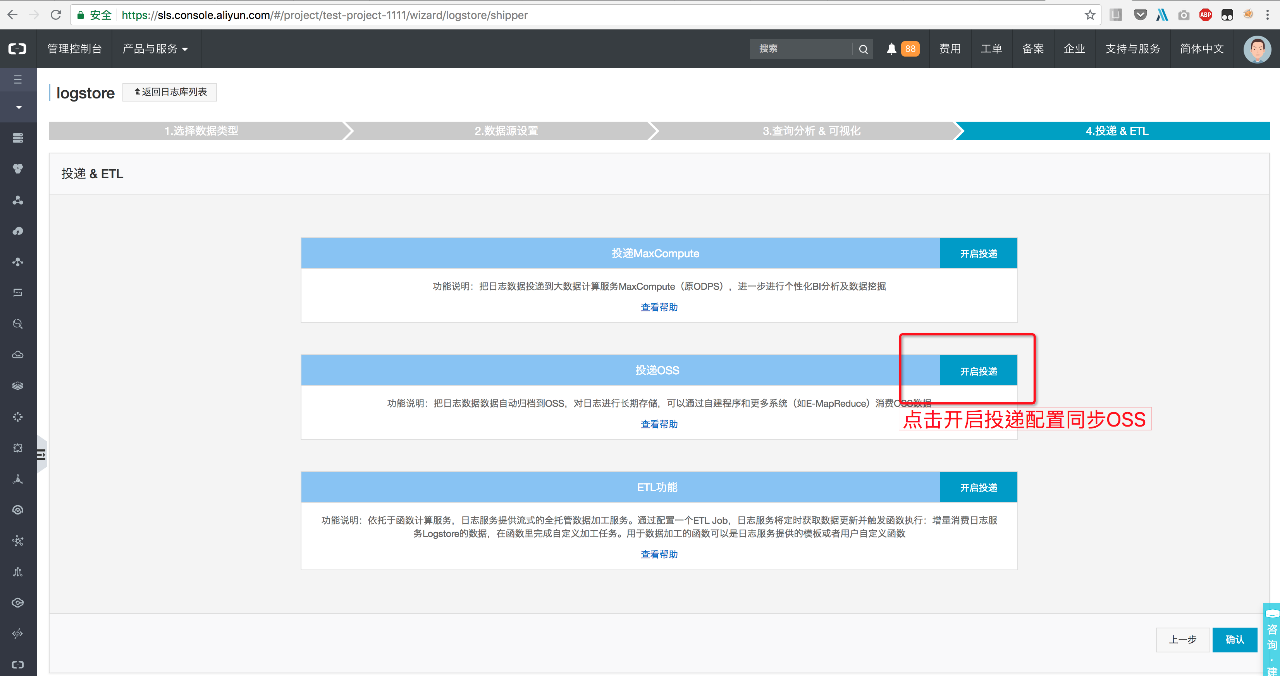1280x676 pixels.
Task: Open 费用 menu
Action: 950,49
